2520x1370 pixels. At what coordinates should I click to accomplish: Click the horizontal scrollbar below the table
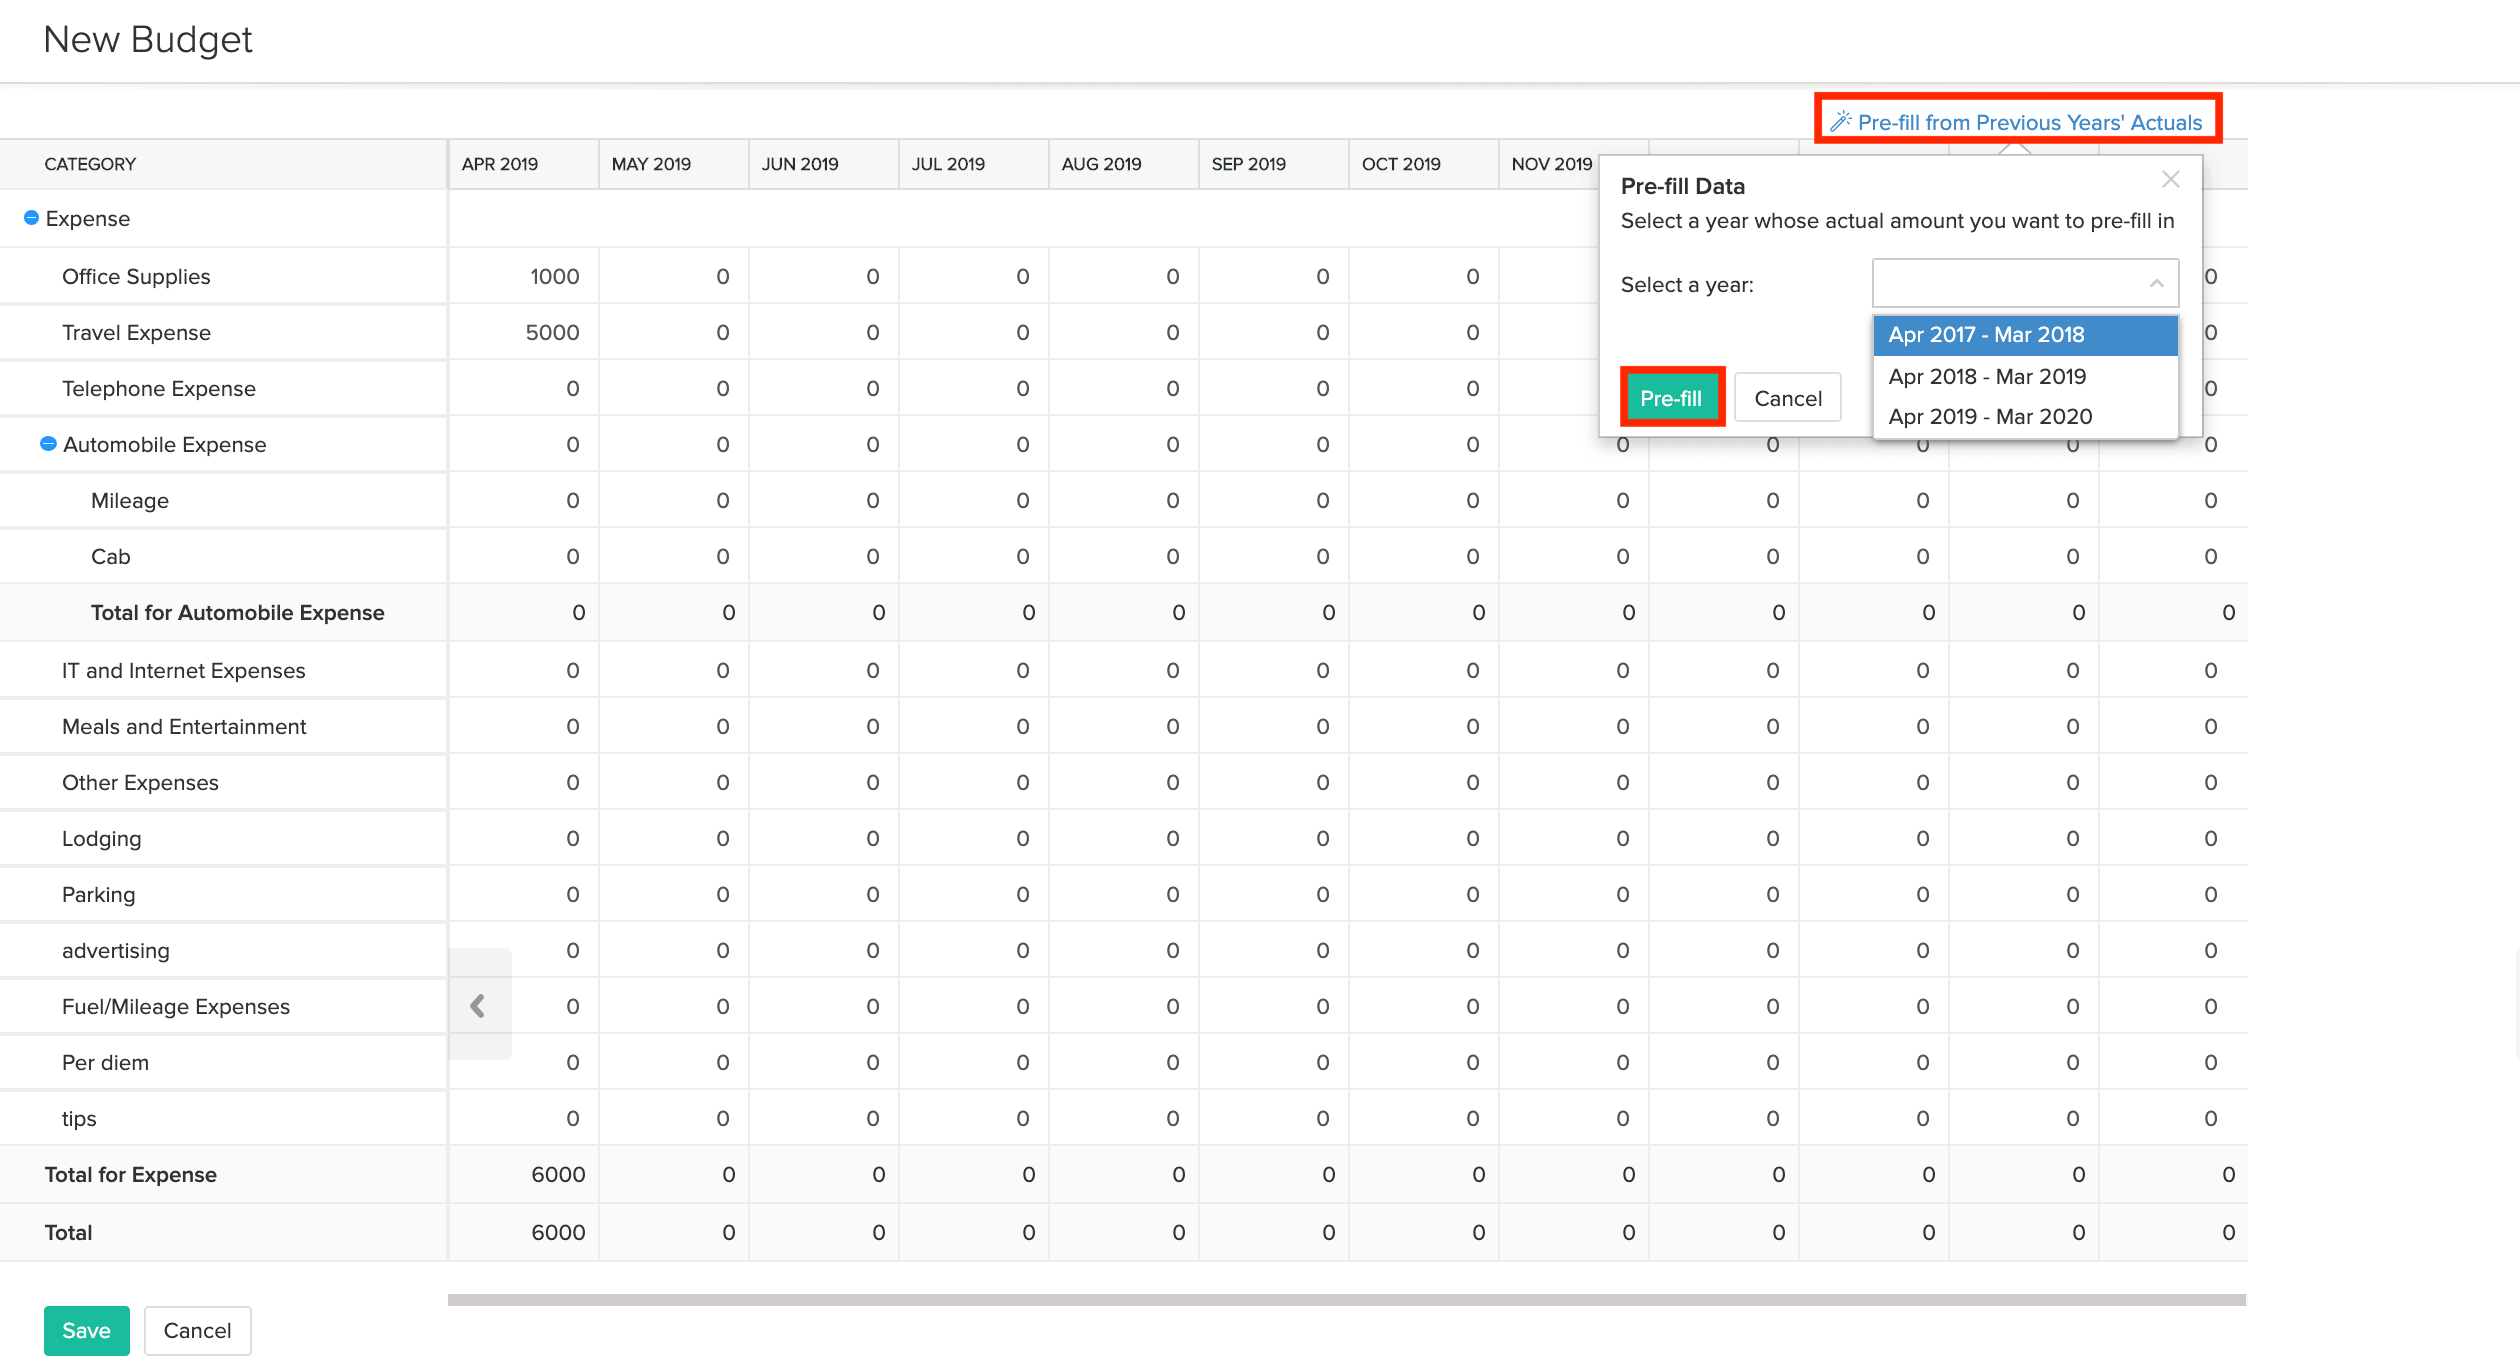pyautogui.click(x=1346, y=1299)
